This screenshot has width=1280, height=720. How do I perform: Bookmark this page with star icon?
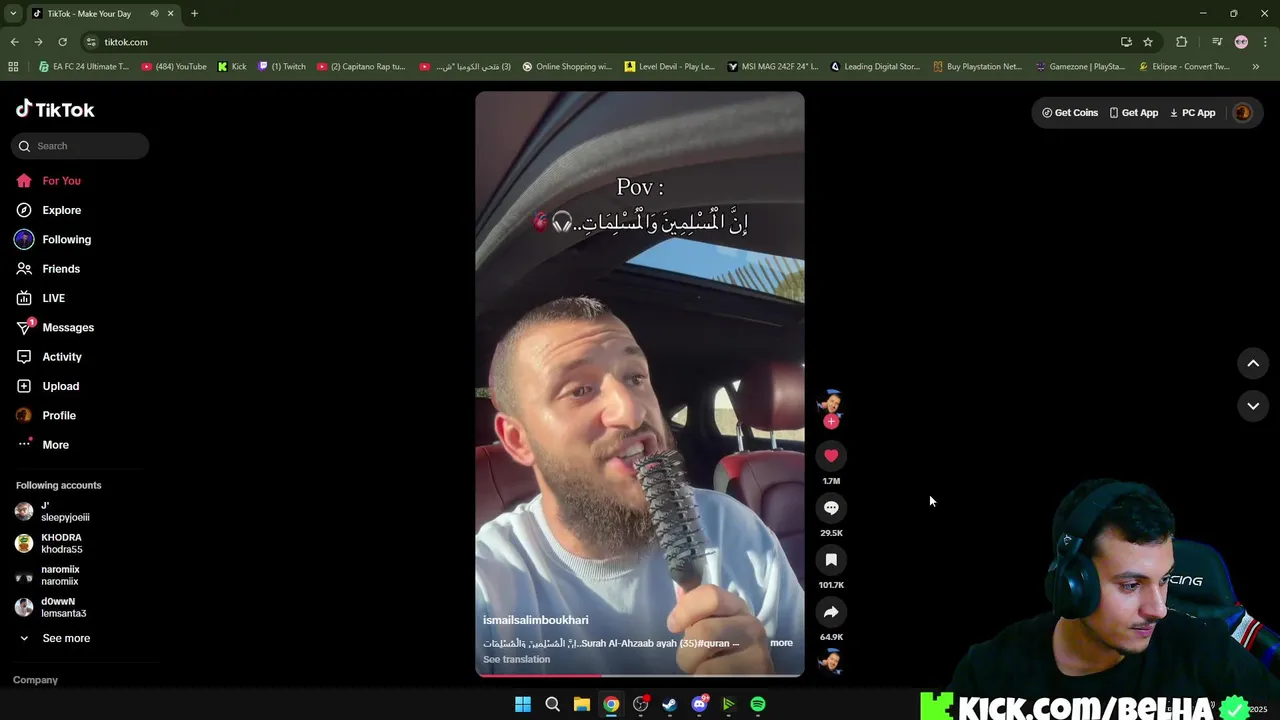point(1148,42)
